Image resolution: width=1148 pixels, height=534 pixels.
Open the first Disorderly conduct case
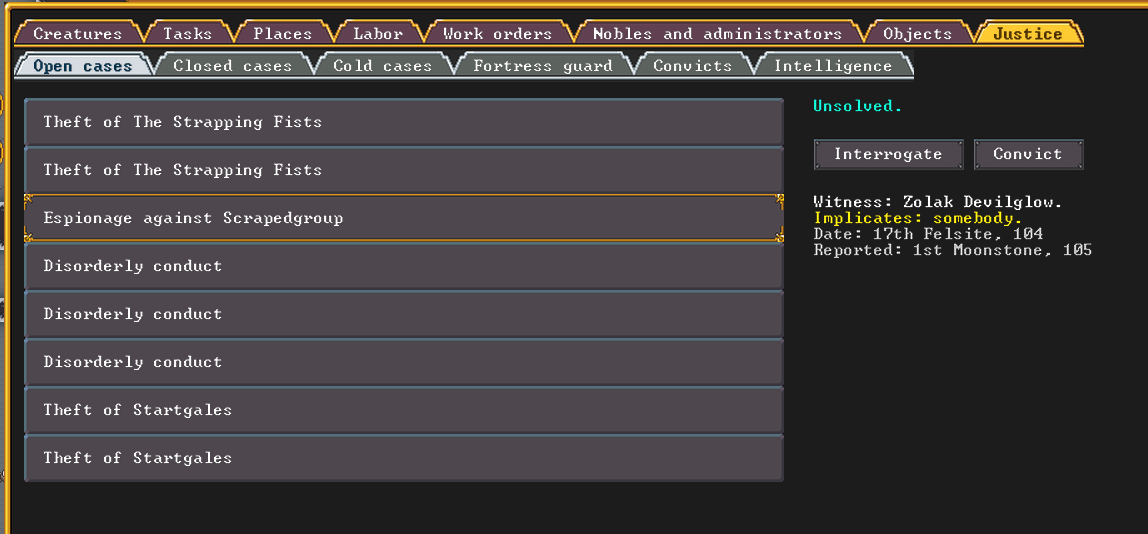(x=403, y=266)
